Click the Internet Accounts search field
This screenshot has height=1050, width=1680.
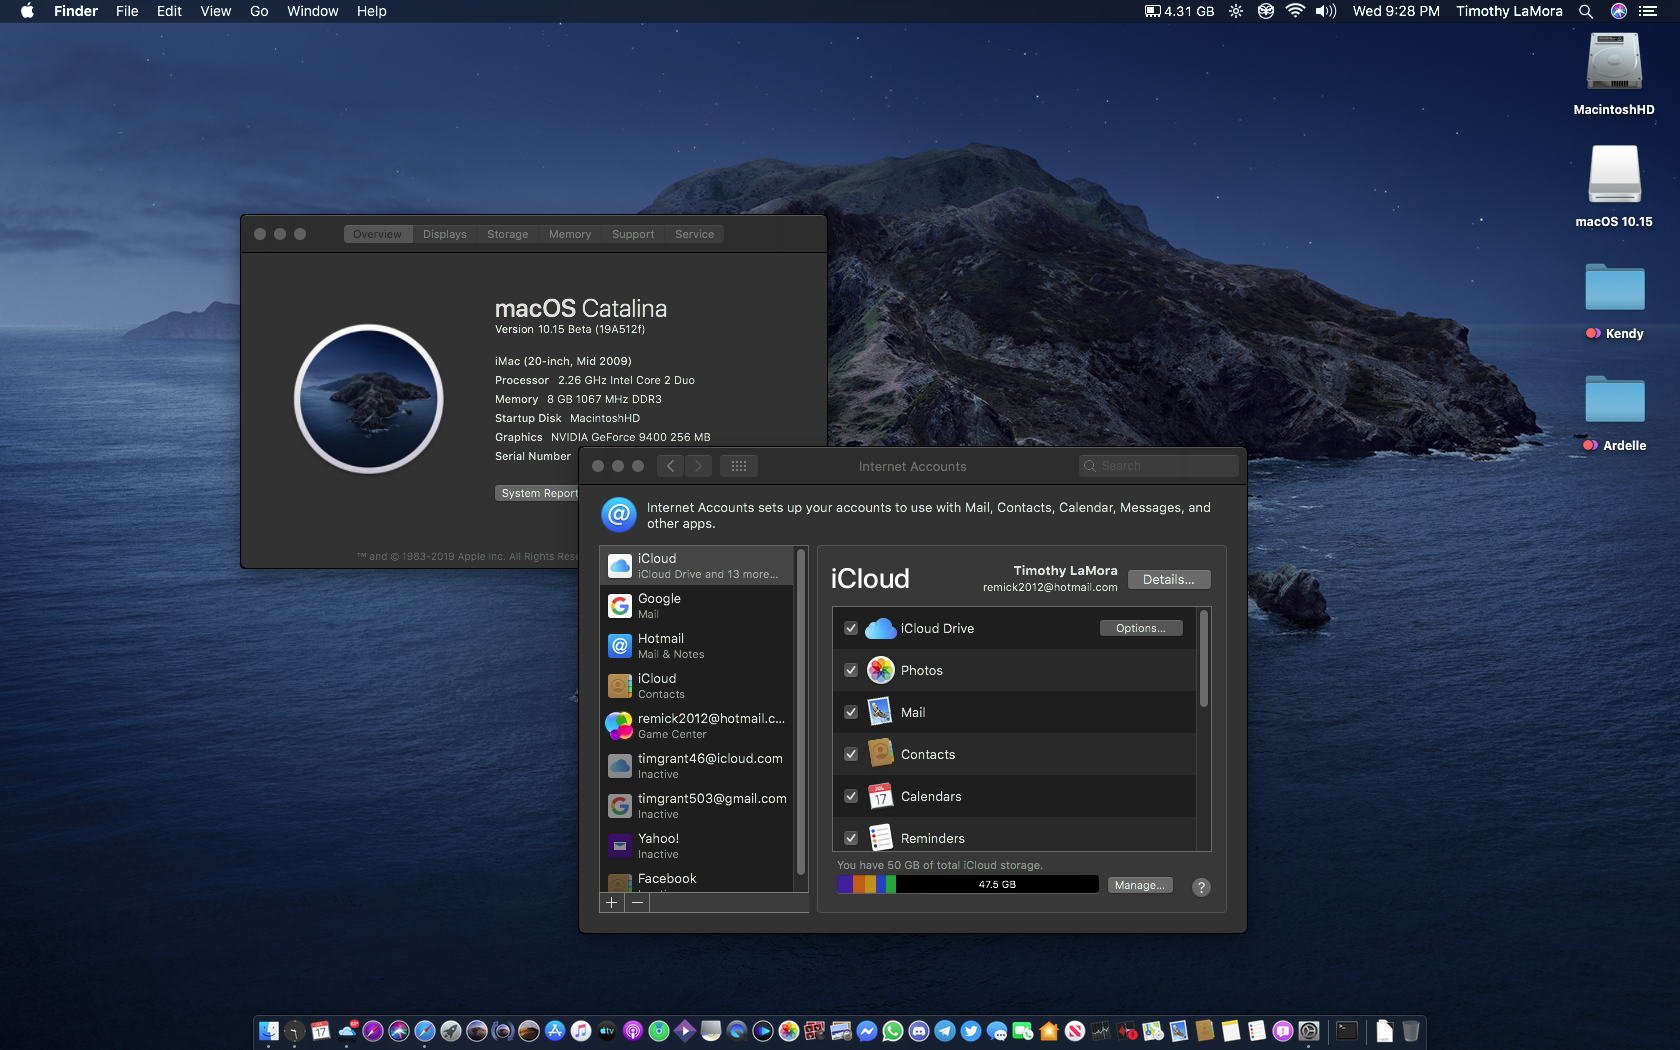click(1160, 466)
